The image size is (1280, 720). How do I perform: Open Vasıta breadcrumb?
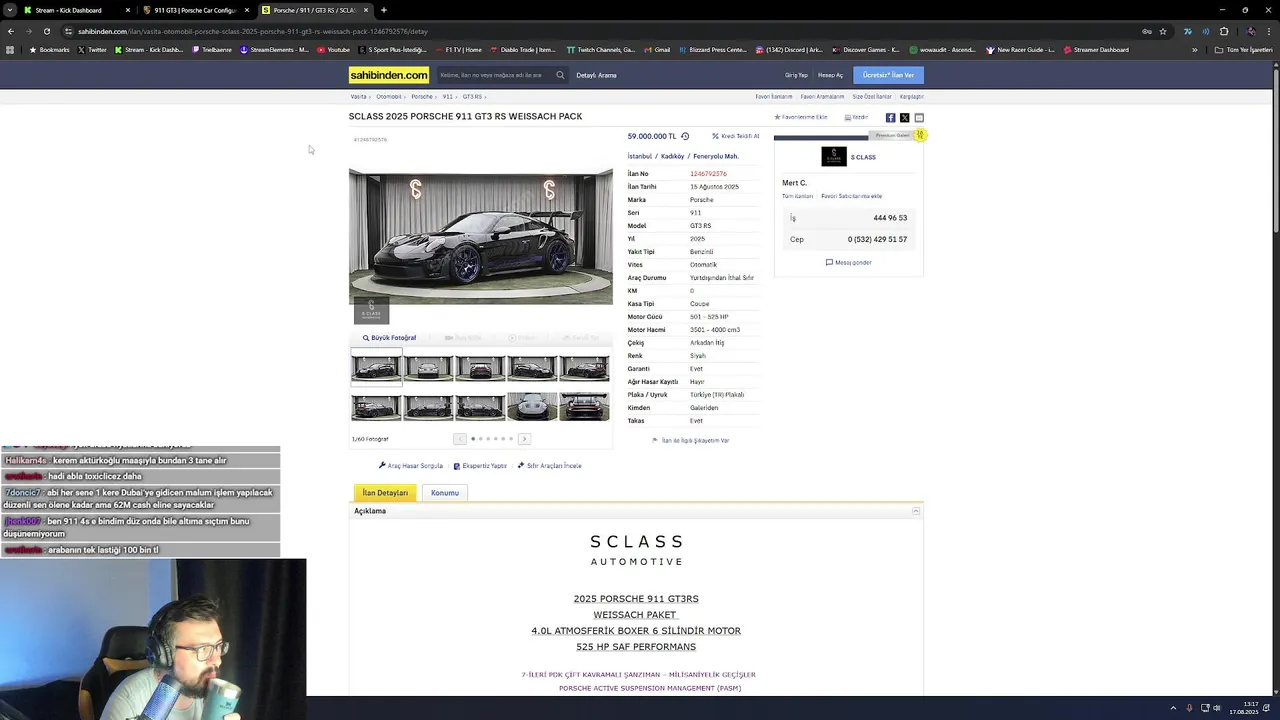(358, 97)
